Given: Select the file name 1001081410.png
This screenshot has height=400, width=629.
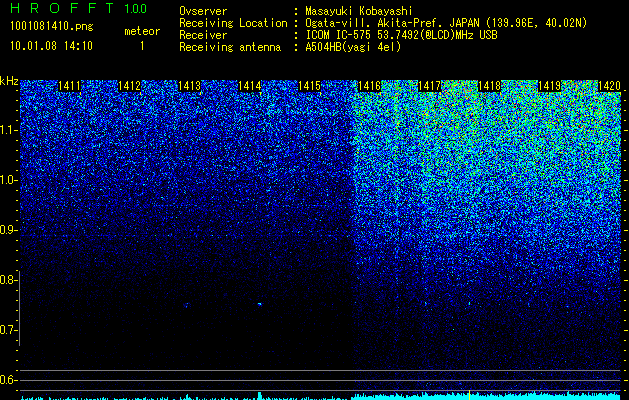Looking at the screenshot, I should (x=52, y=27).
